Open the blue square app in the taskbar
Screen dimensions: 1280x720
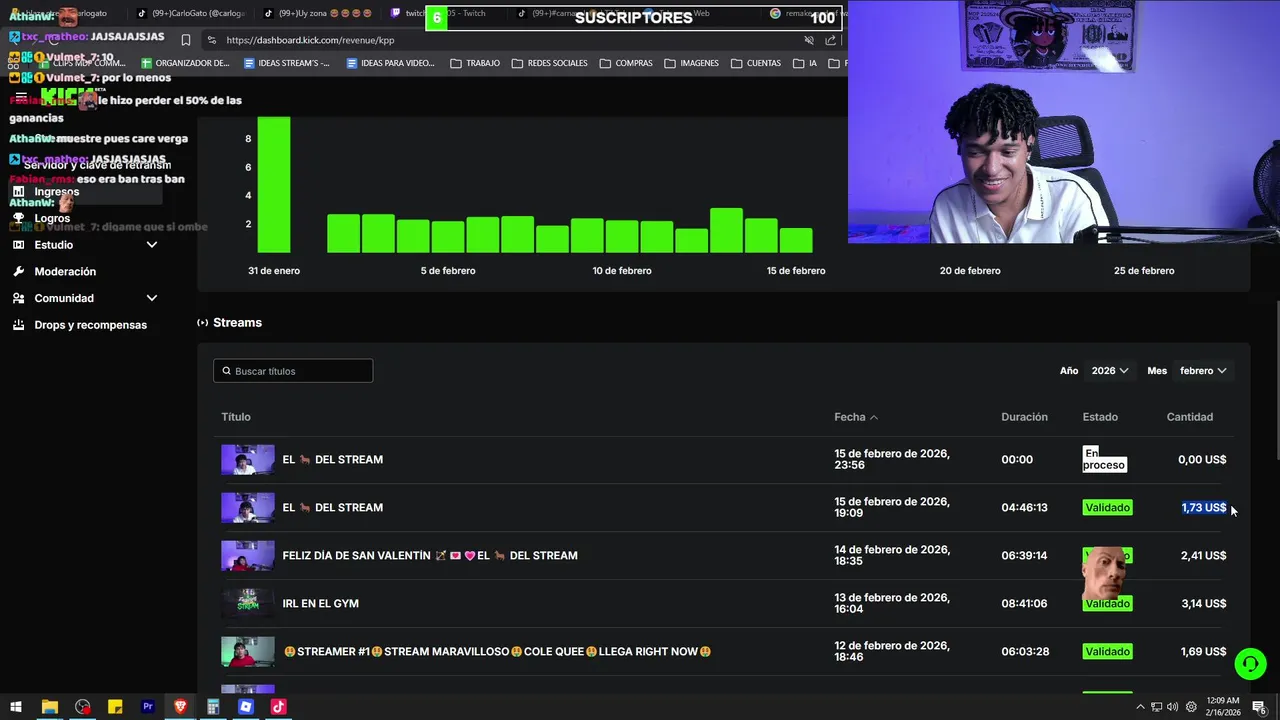246,707
